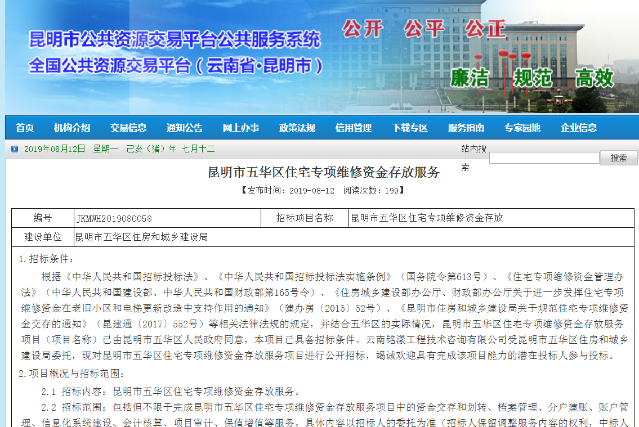Open 服务指南 in the navigation bar

(466, 128)
